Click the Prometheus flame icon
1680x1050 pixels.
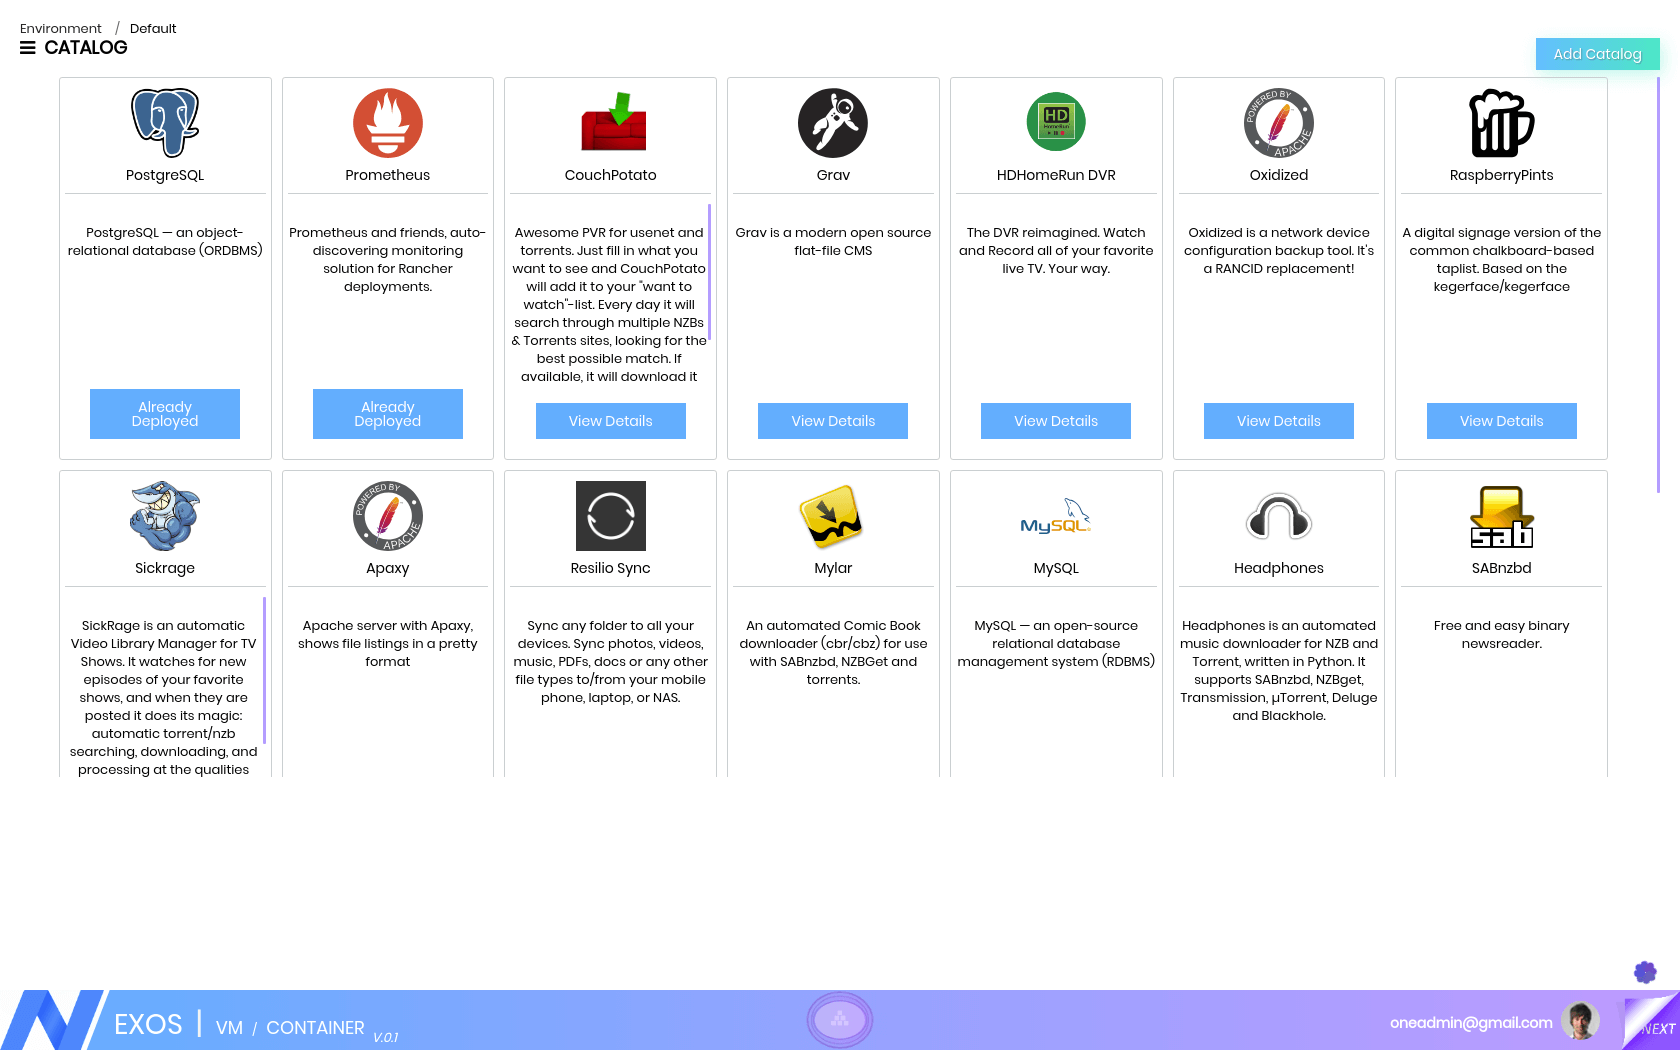[388, 123]
